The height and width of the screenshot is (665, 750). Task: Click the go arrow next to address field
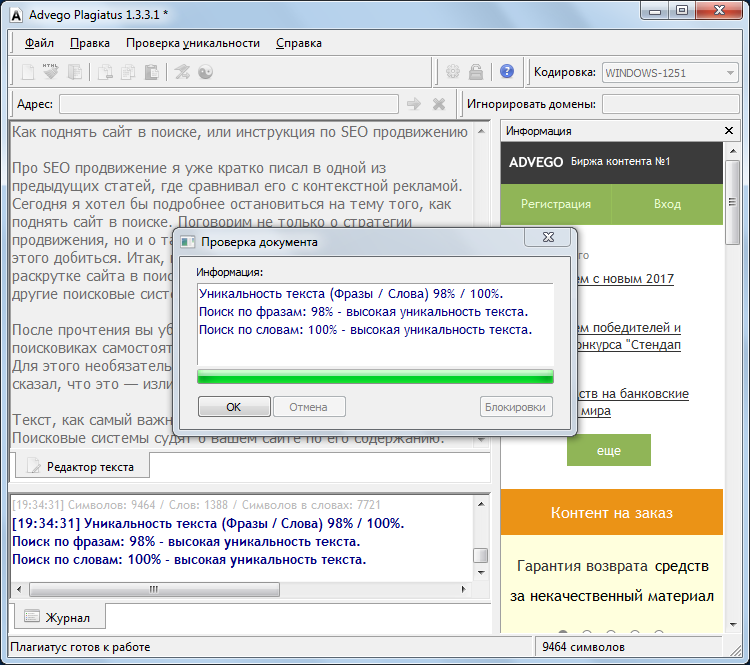point(414,104)
